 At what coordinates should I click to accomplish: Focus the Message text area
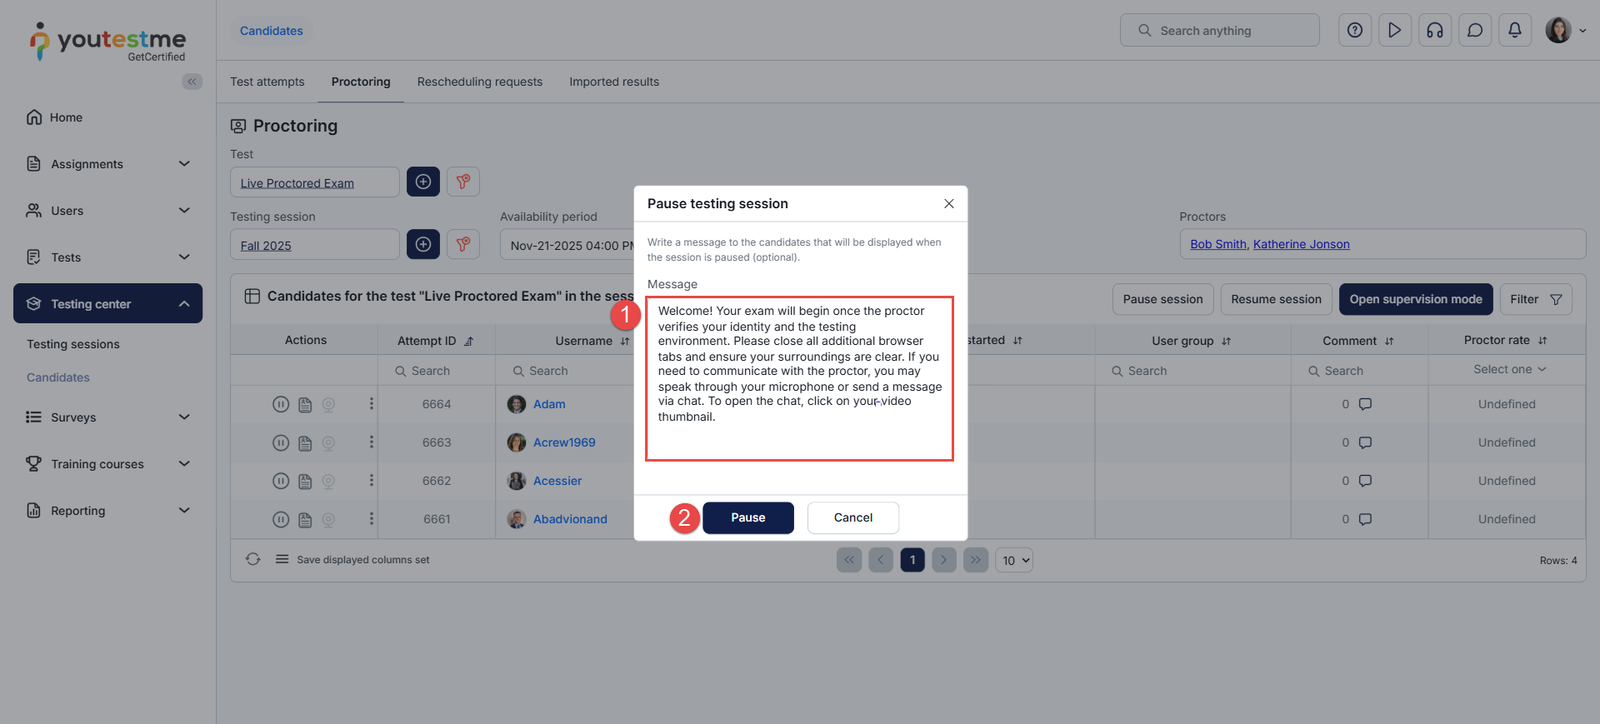800,379
